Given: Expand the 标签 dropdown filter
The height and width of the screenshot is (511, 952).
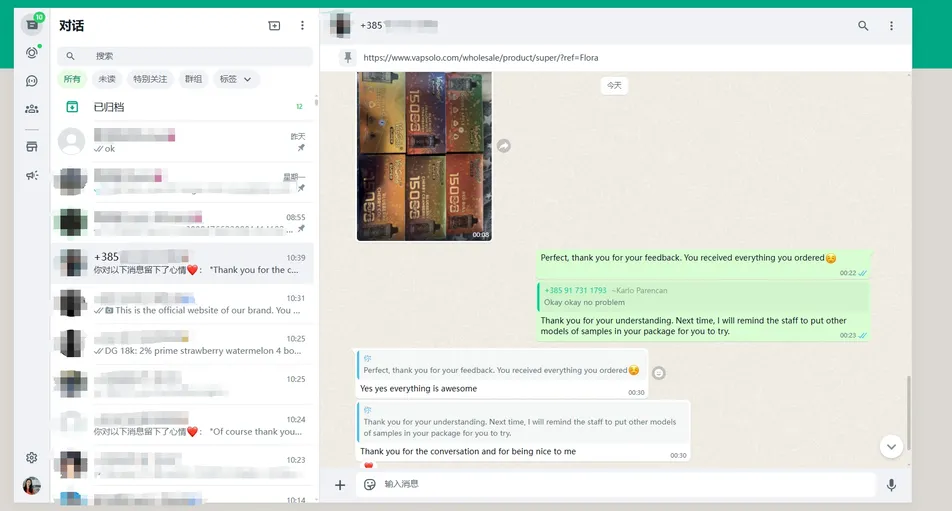Looking at the screenshot, I should coord(236,79).
